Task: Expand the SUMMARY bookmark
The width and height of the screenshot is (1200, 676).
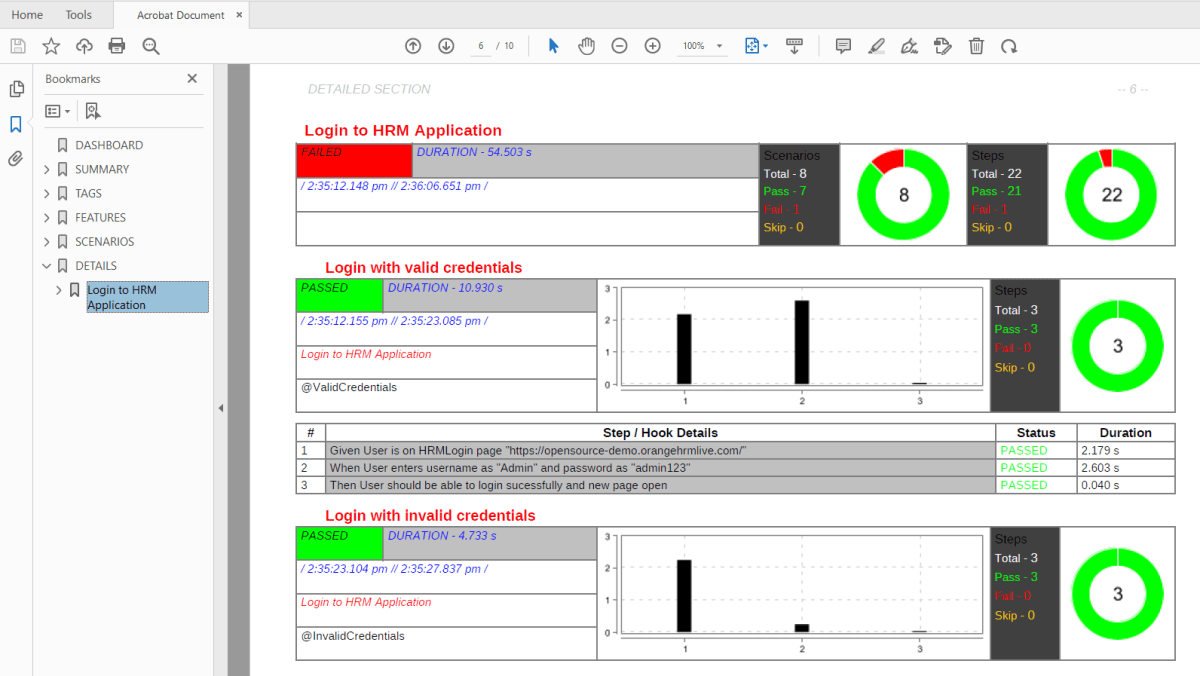Action: (x=46, y=170)
